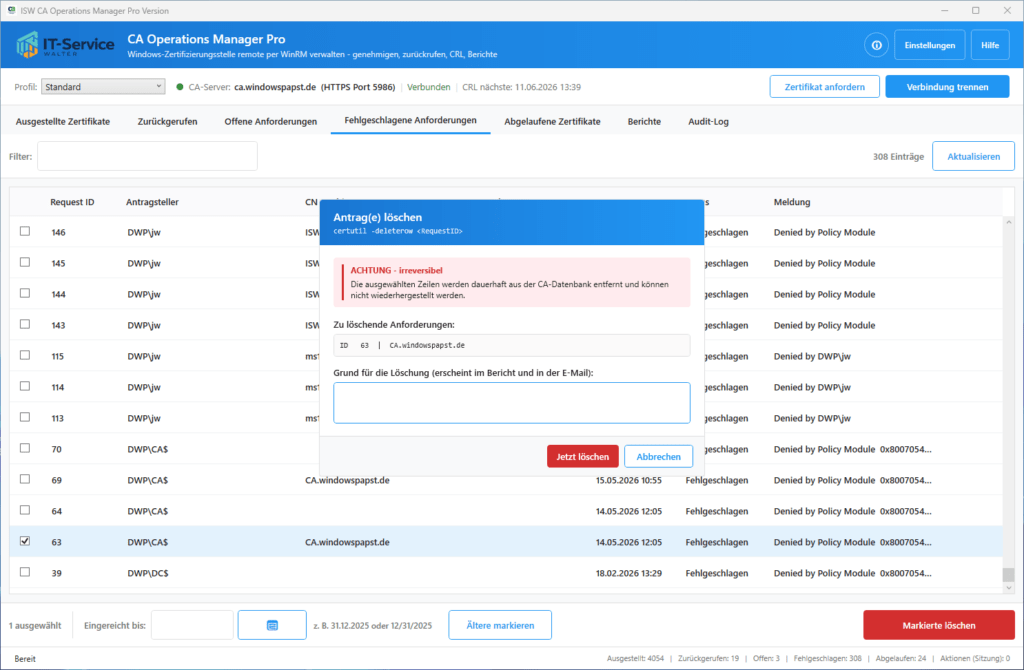Click Zertifikat anfordern button
The width and height of the screenshot is (1024, 670).
pyautogui.click(x=824, y=87)
